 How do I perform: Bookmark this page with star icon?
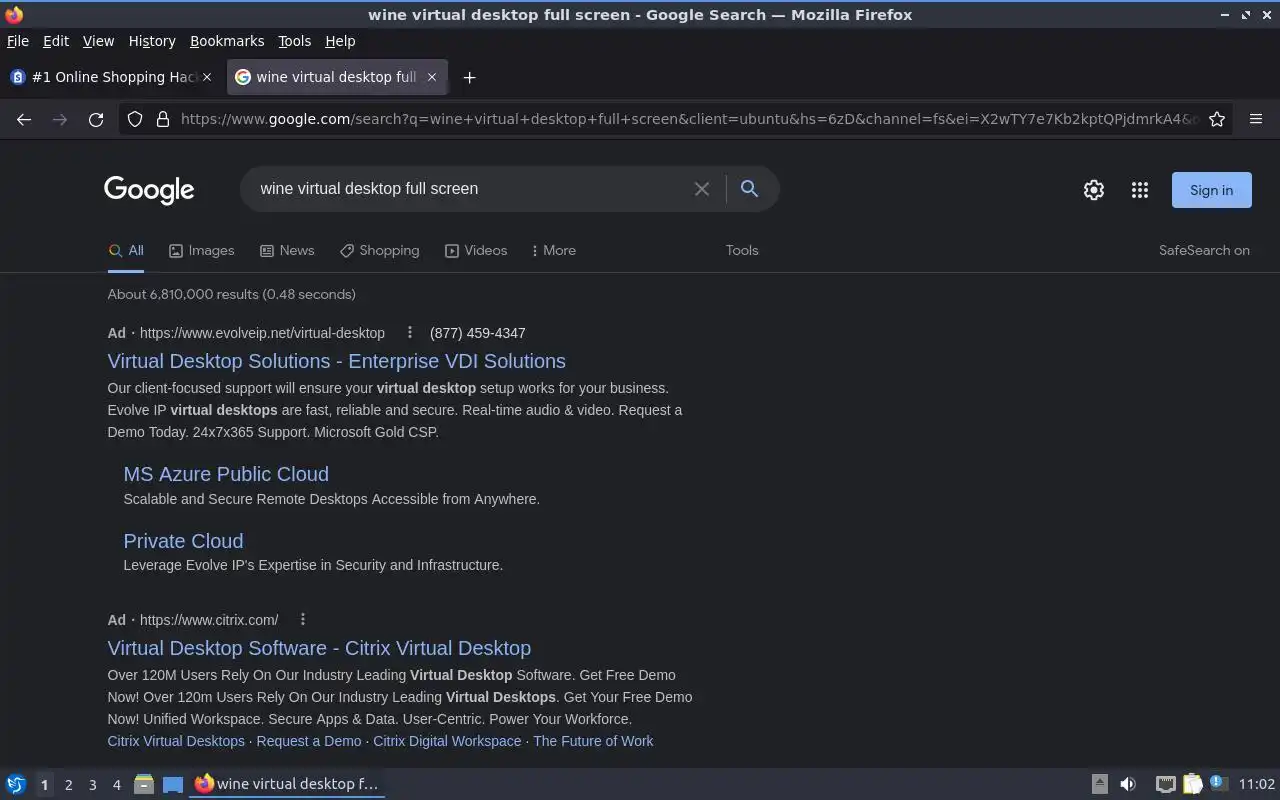tap(1217, 119)
